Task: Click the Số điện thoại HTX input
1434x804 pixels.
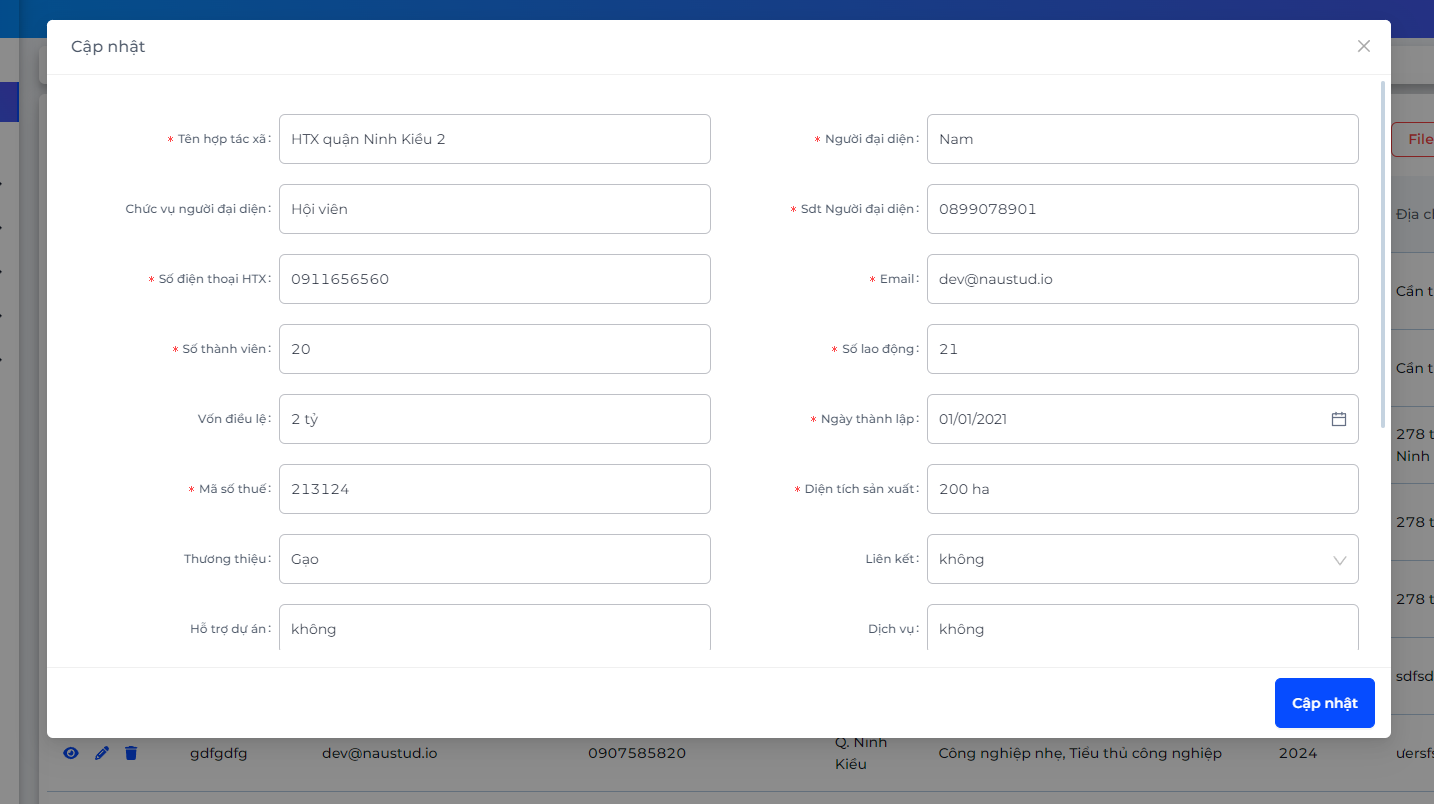Action: click(495, 279)
